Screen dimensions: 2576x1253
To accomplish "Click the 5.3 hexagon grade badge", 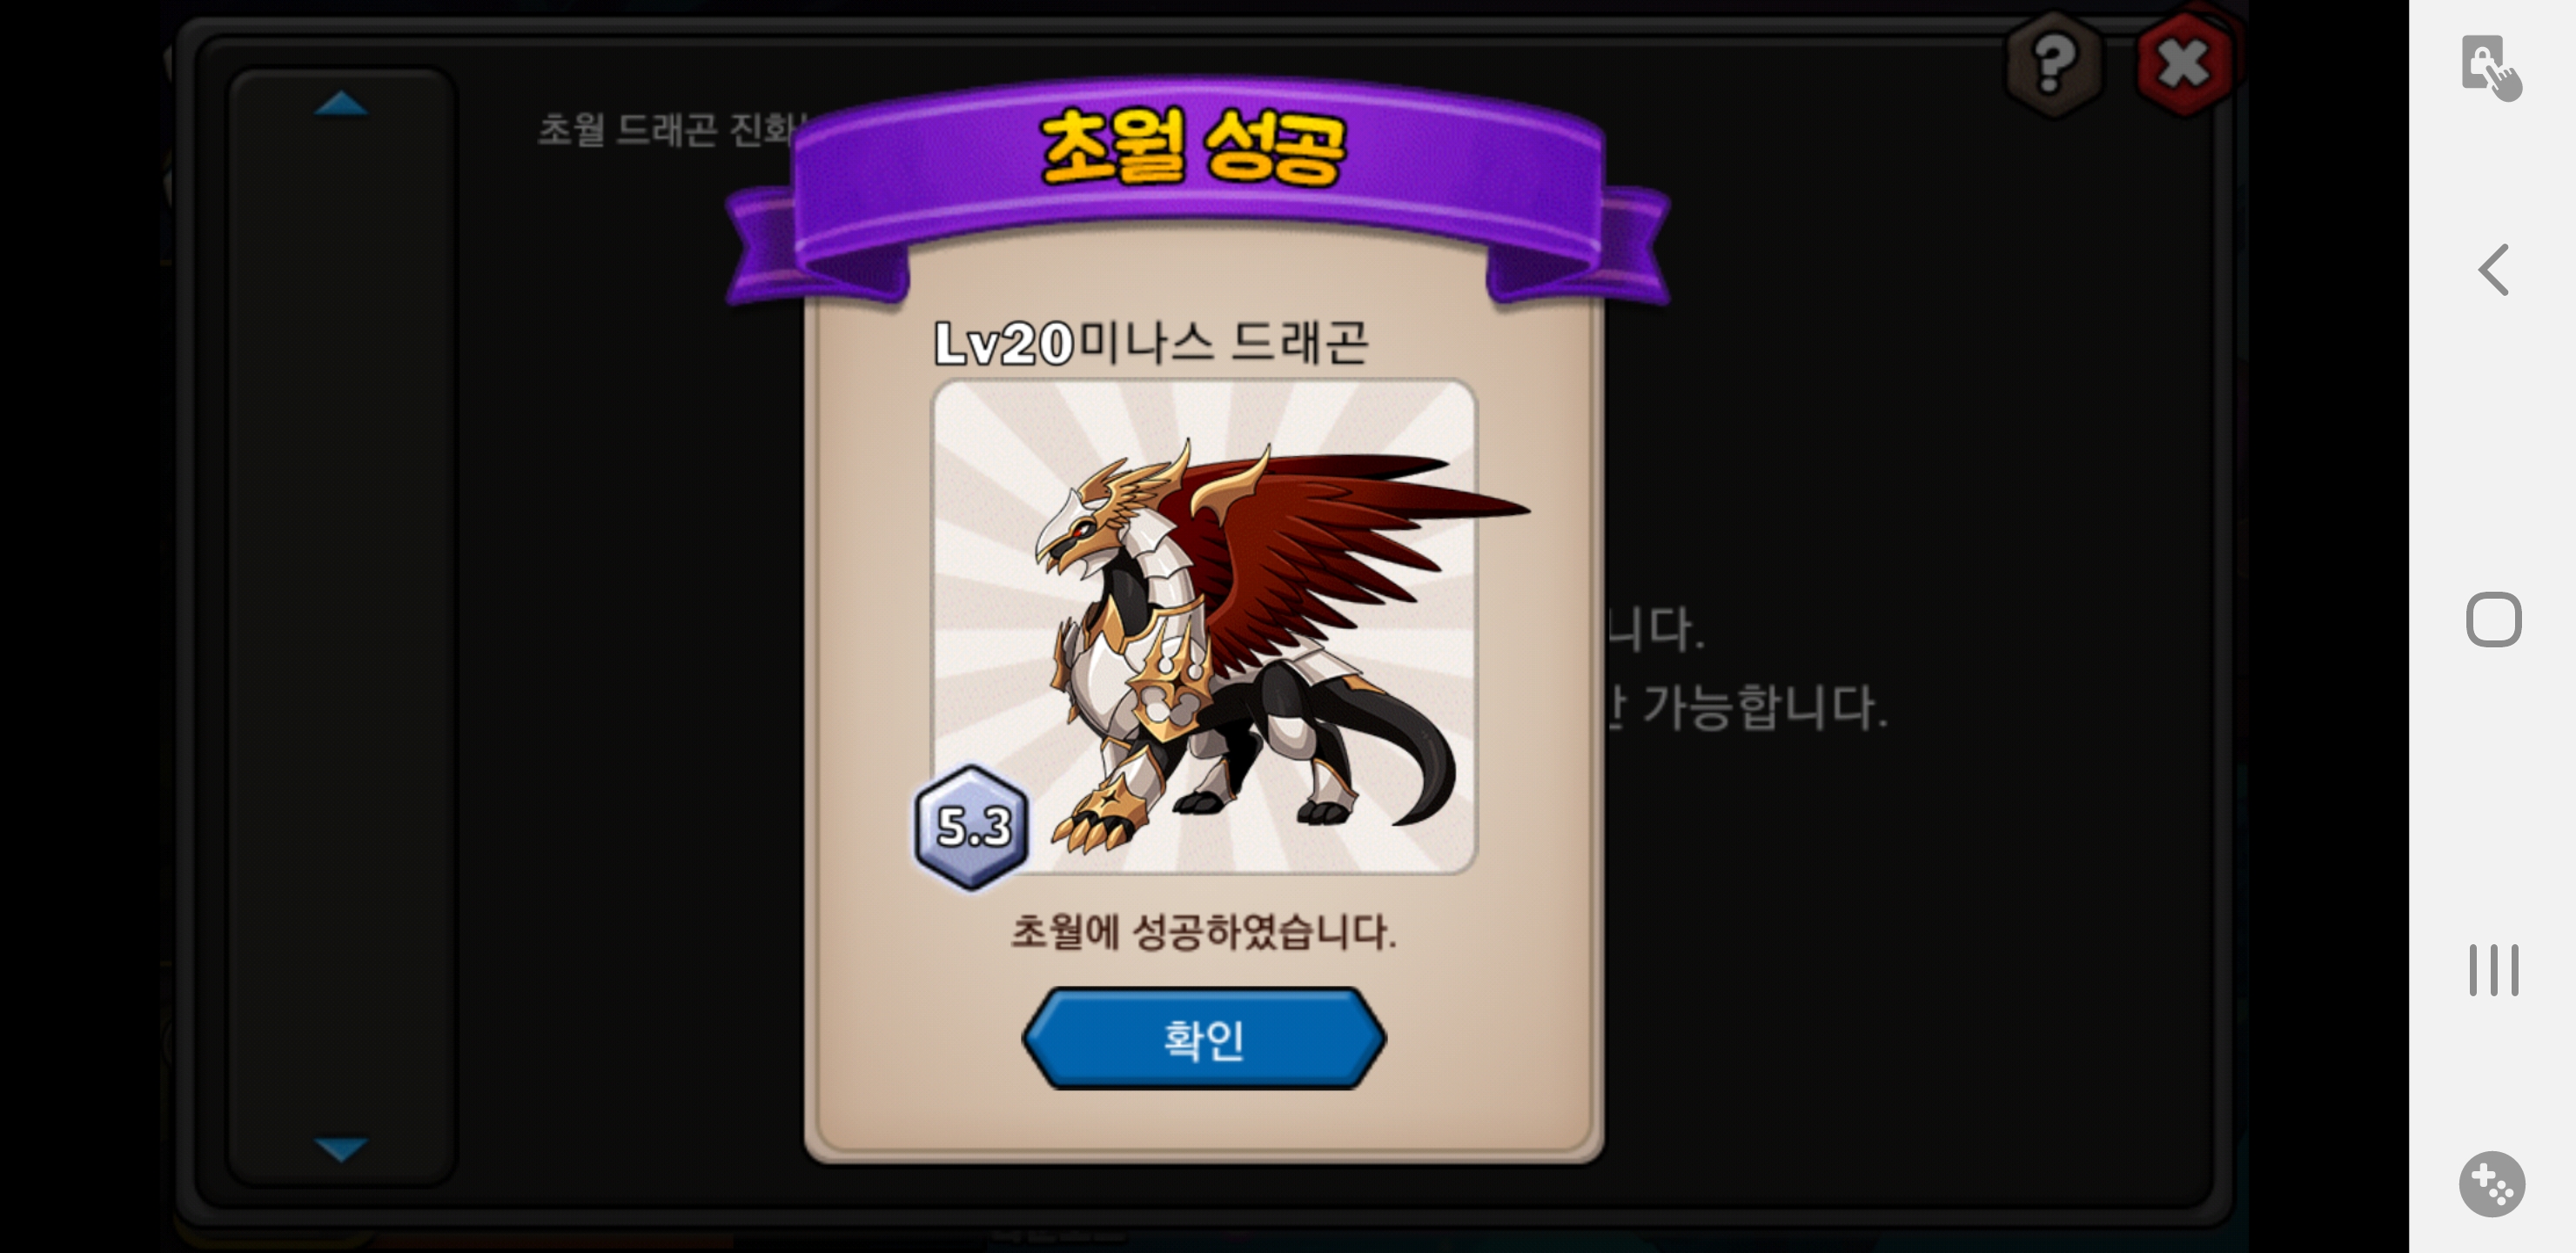I will tap(971, 827).
